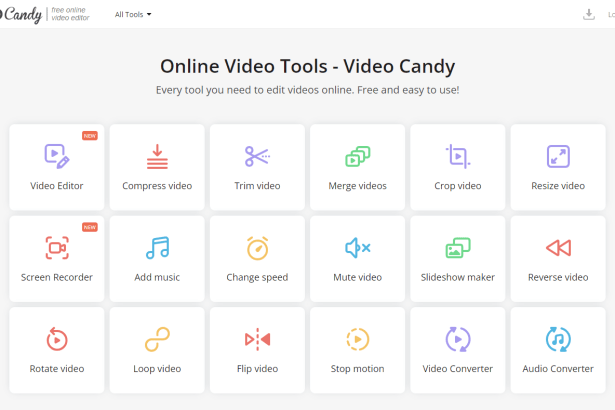This screenshot has width=615, height=410.
Task: Select the "Rotate video" label
Action: point(57,368)
